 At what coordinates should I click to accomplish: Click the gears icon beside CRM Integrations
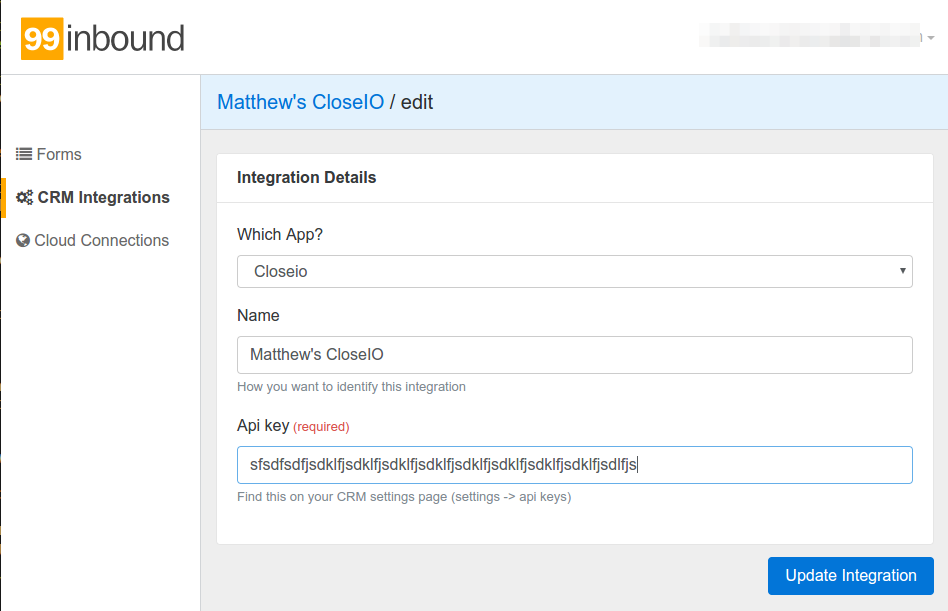click(25, 197)
